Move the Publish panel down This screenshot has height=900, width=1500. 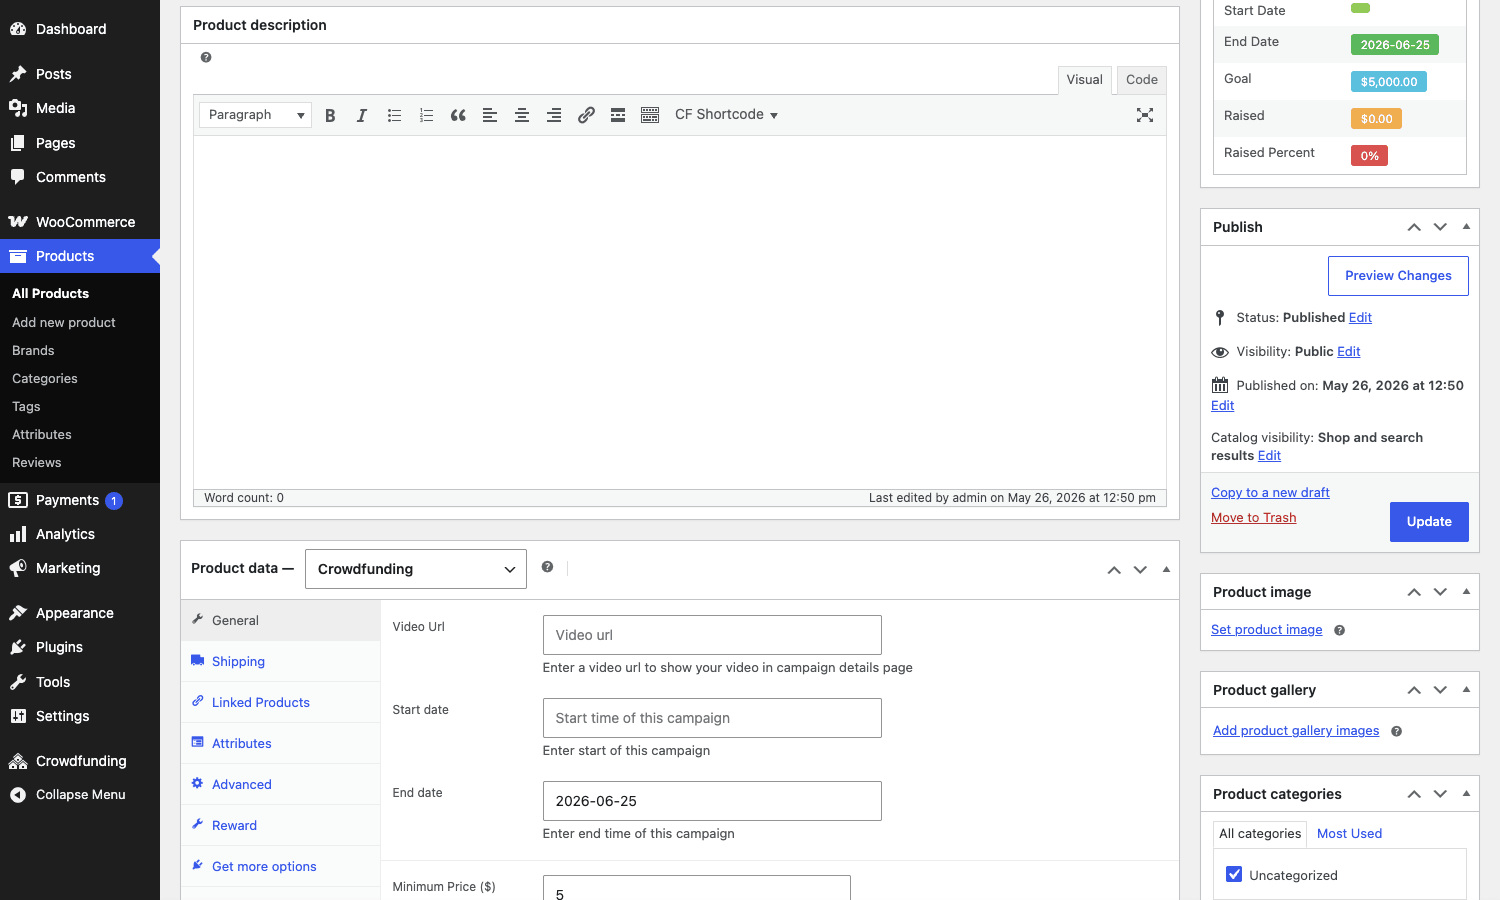pyautogui.click(x=1440, y=227)
